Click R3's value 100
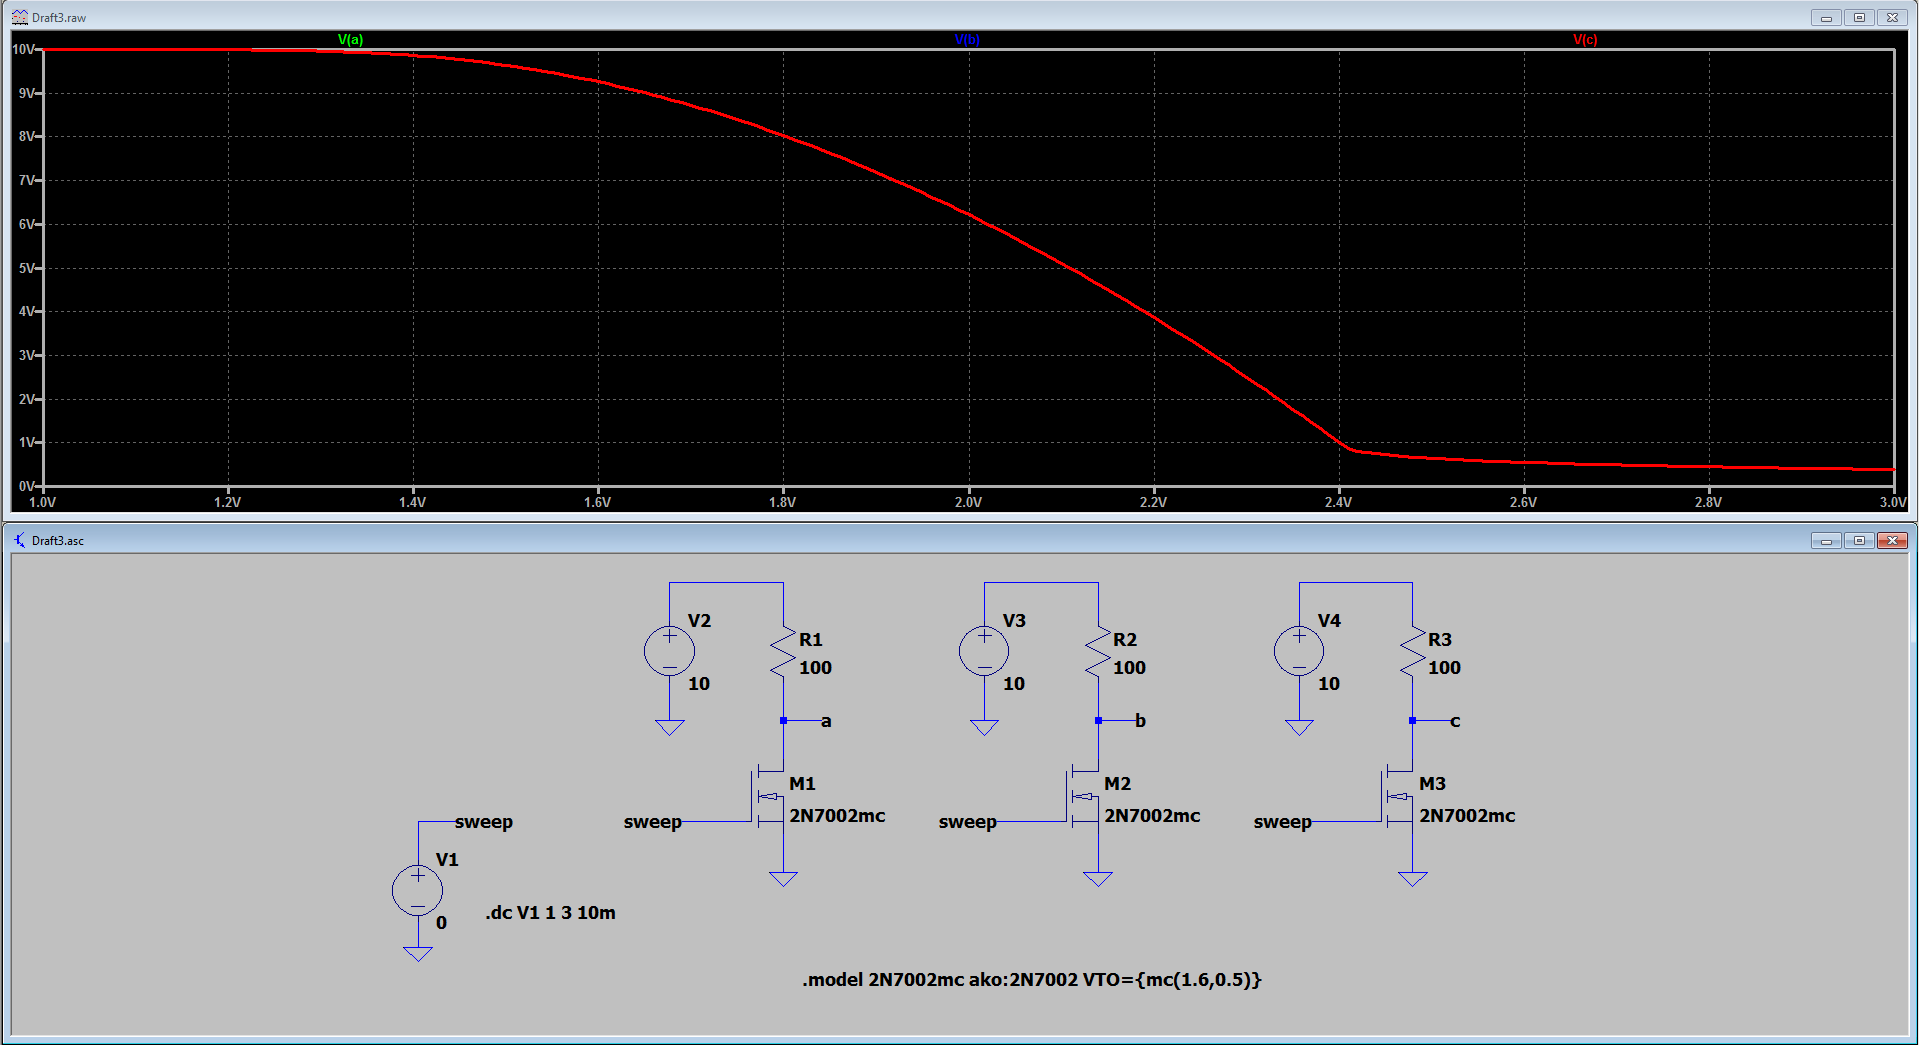Image resolution: width=1919 pixels, height=1045 pixels. click(x=1444, y=667)
